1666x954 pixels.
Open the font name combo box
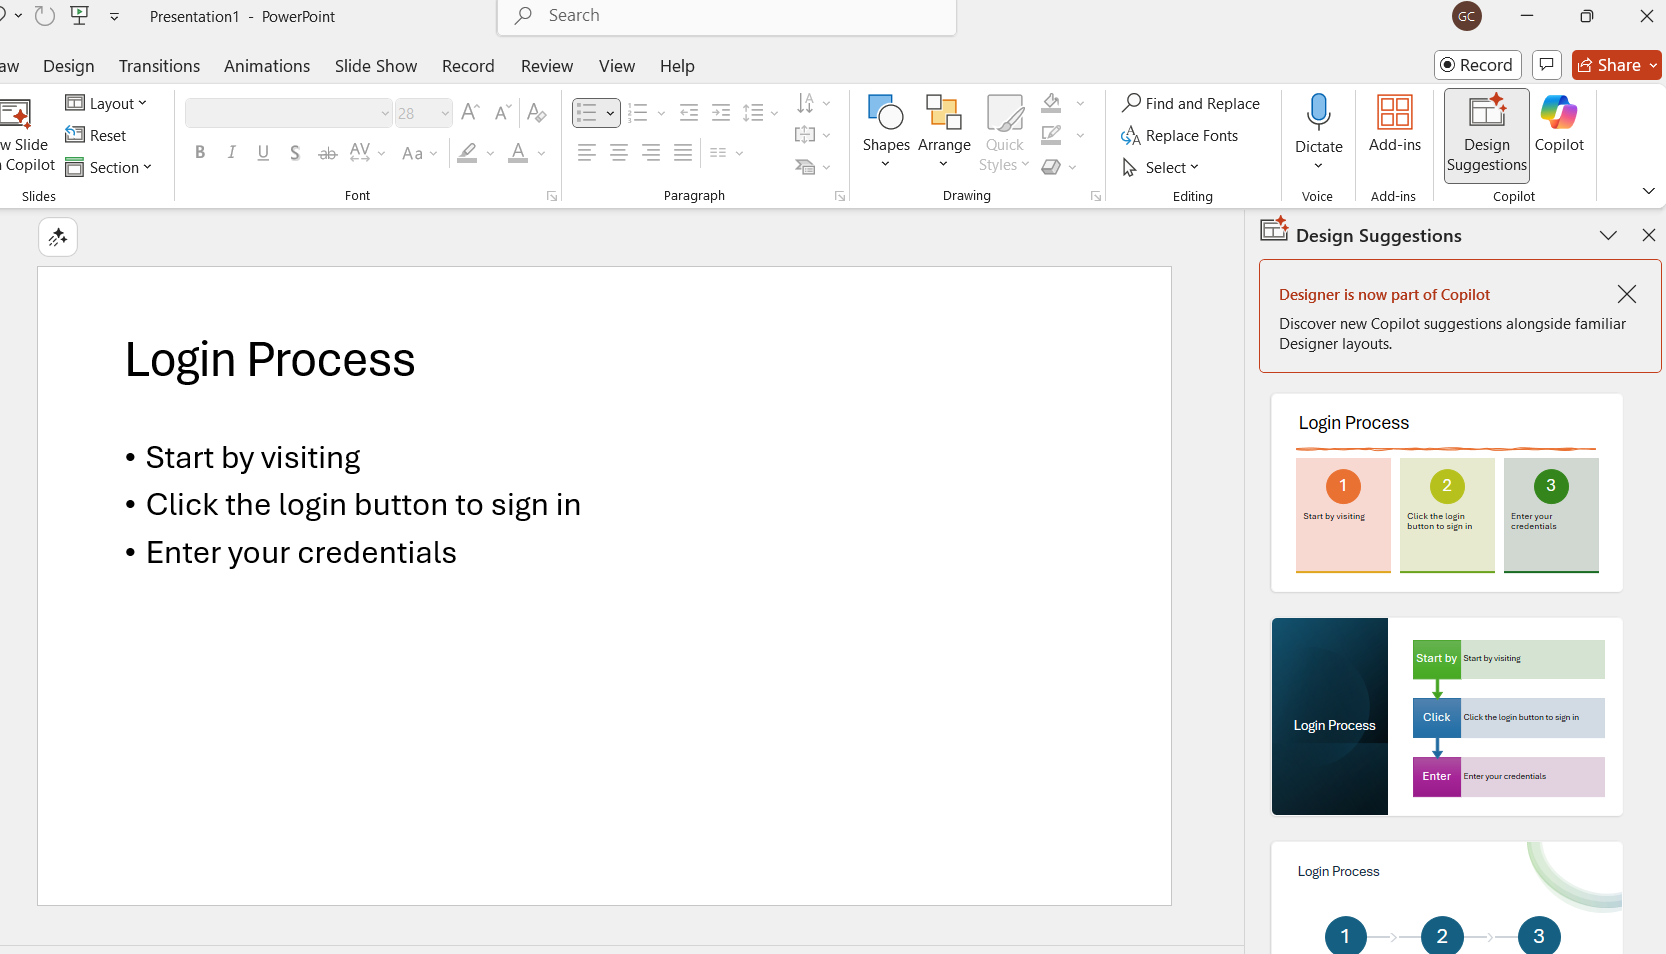[288, 113]
